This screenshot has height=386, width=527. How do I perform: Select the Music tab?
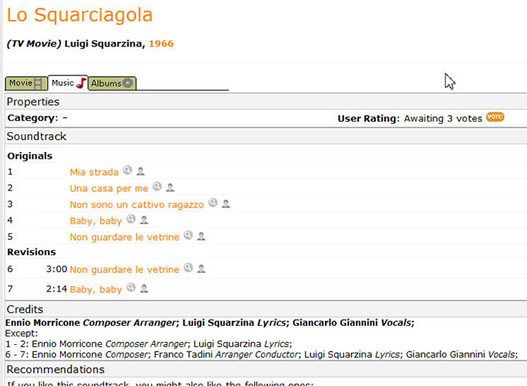[68, 83]
